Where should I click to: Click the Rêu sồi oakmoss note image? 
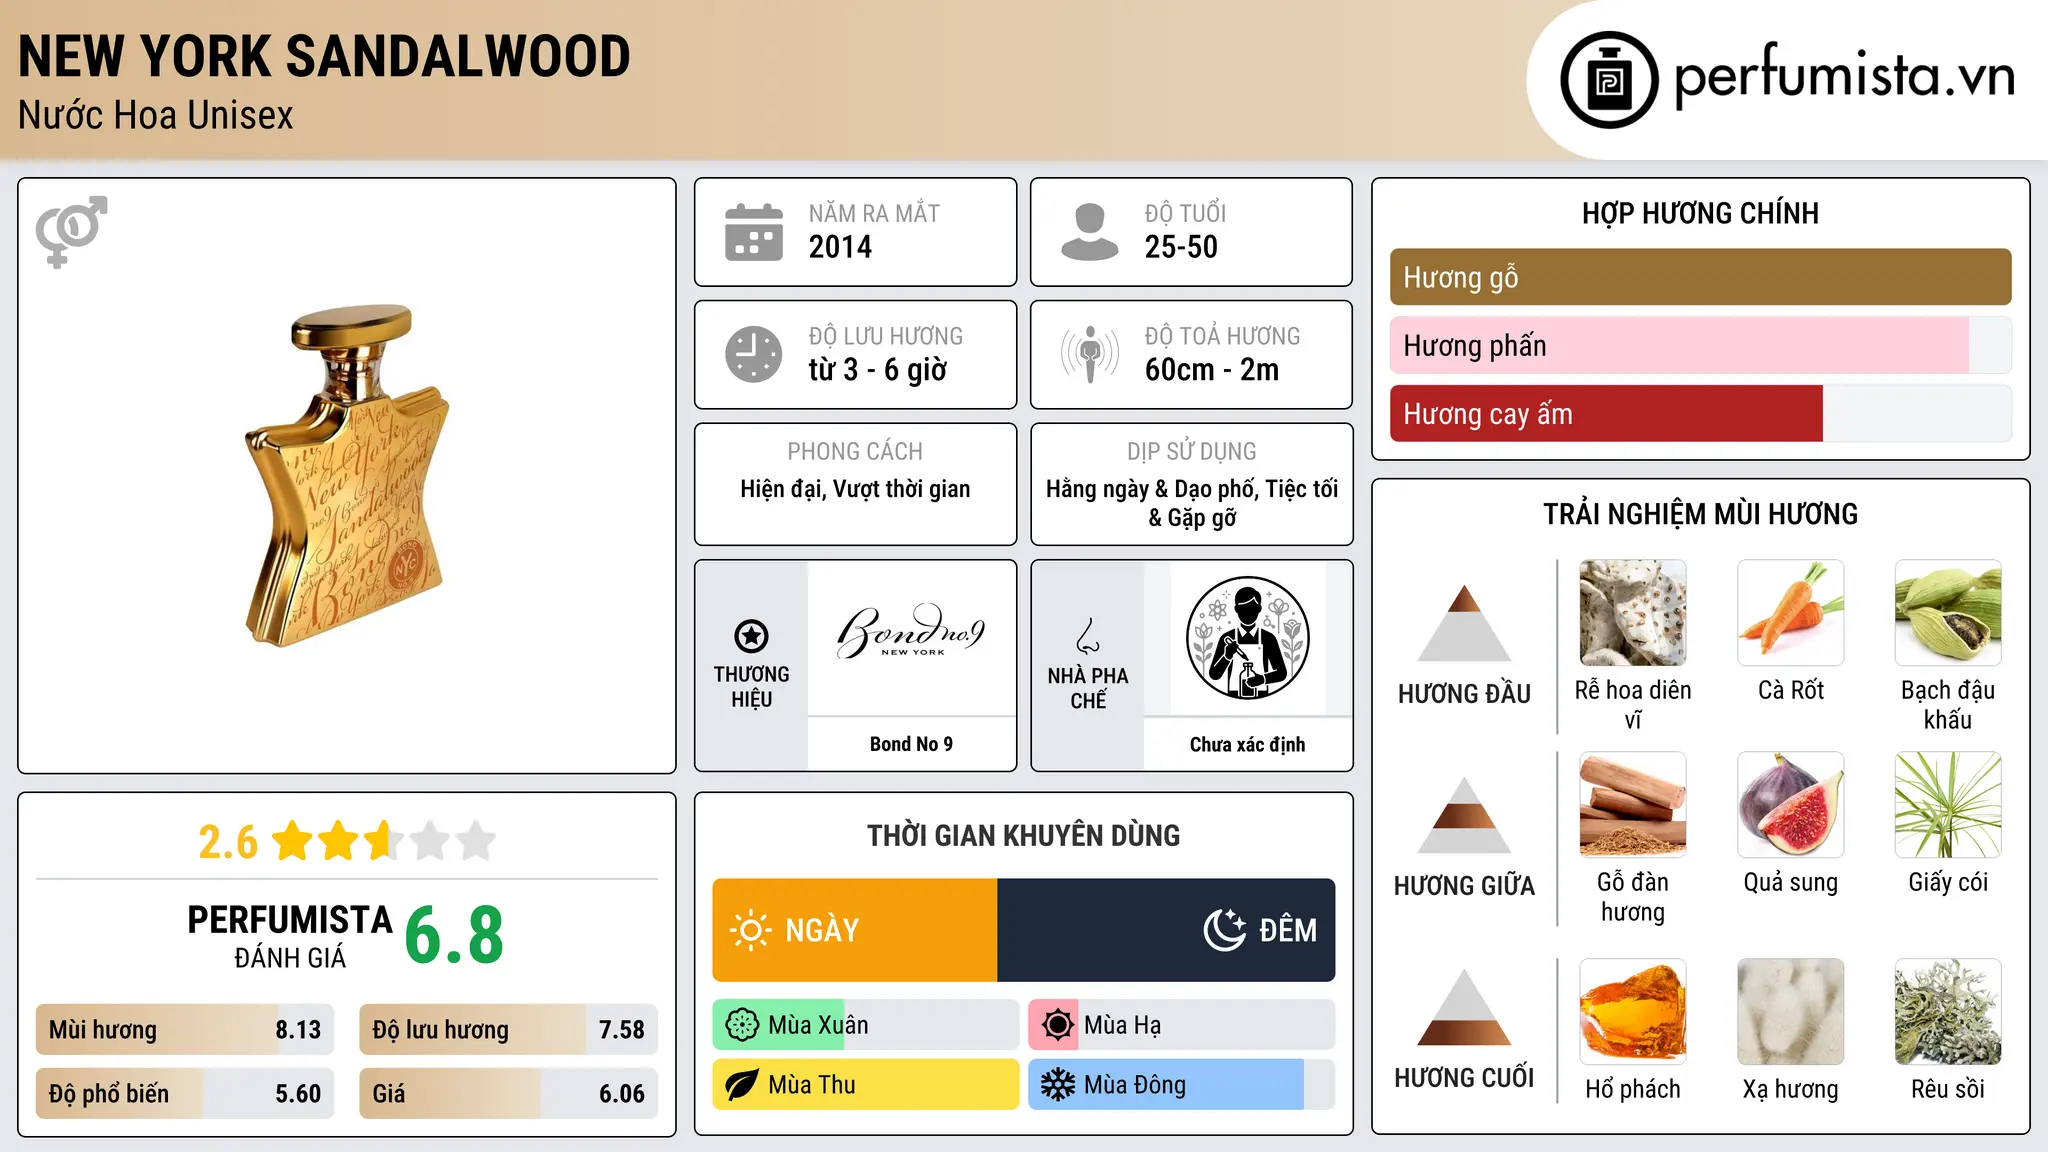pyautogui.click(x=1948, y=1011)
